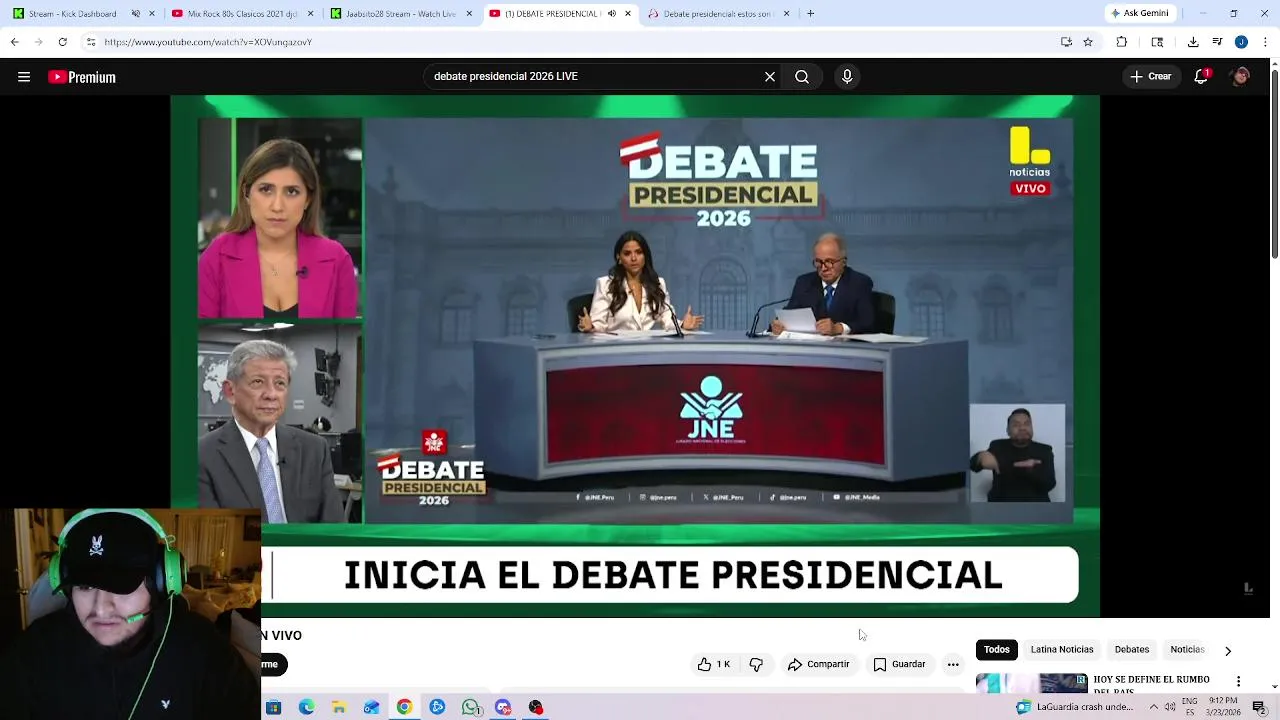Open more actions menu beside Guardar

pos(953,664)
